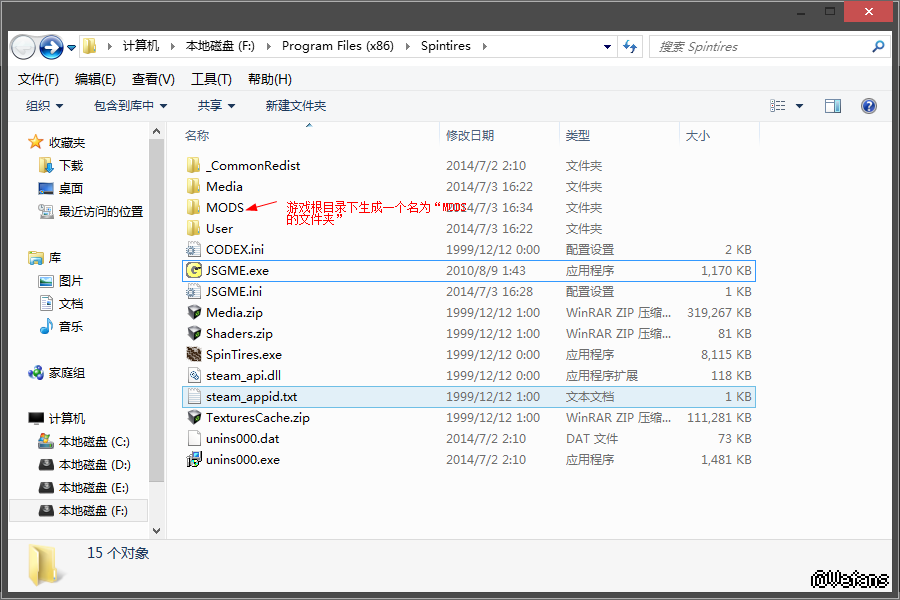This screenshot has width=900, height=600.
Task: Select the TexturesCache.zip archive icon
Action: coord(194,417)
